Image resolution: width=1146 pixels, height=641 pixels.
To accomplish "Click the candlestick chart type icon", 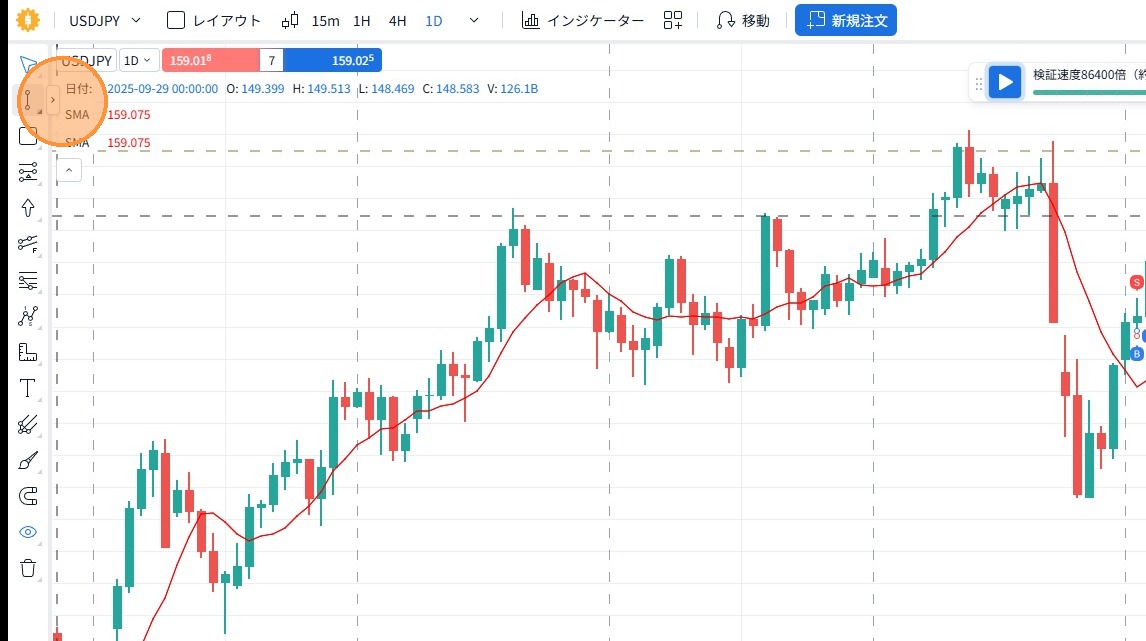I will tap(290, 20).
